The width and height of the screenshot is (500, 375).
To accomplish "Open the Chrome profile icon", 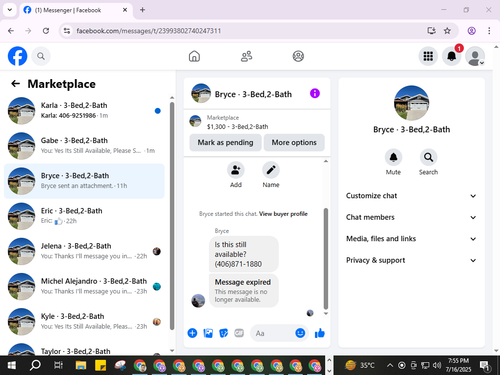I will [x=471, y=31].
